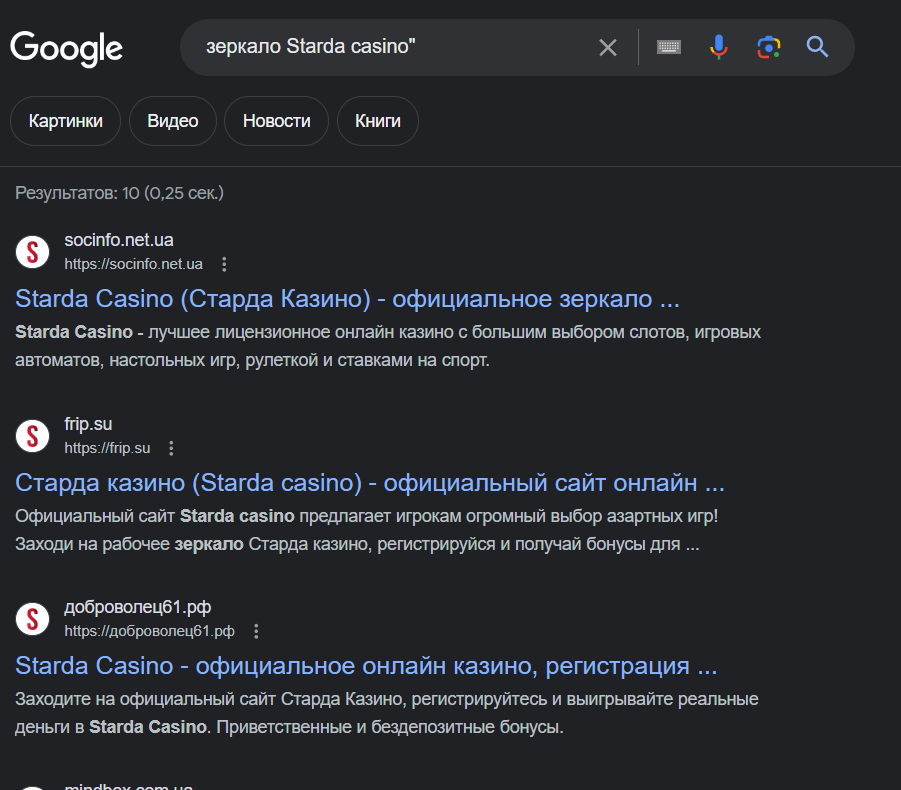Click the 'Результатов: 10 (0,25 сек.)' stats text

point(119,193)
